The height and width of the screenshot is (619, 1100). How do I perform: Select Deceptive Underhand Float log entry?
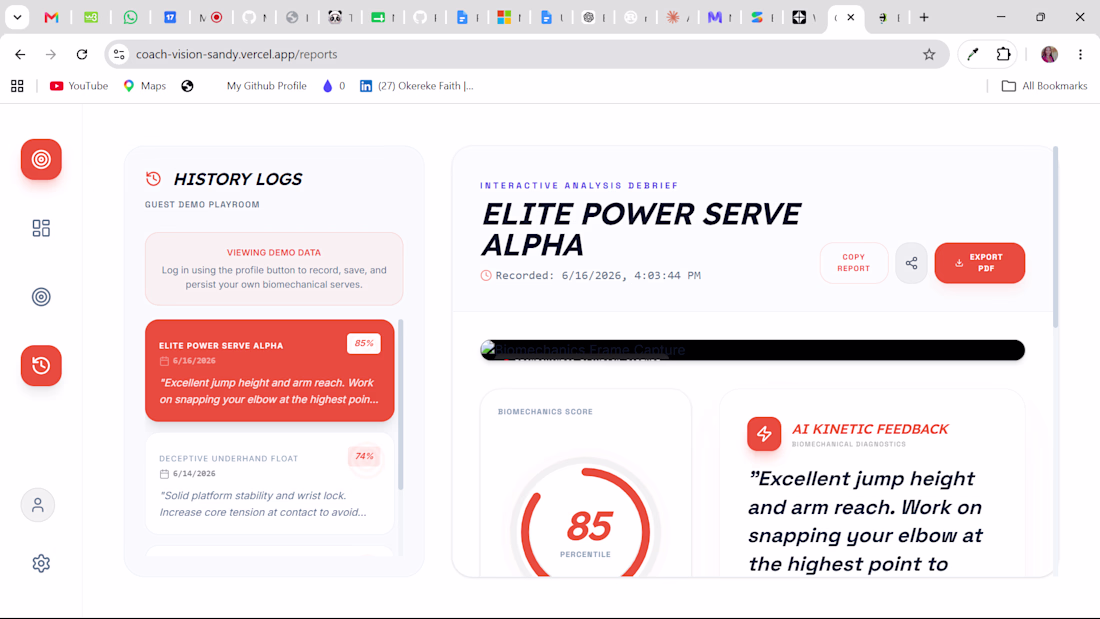tap(269, 484)
